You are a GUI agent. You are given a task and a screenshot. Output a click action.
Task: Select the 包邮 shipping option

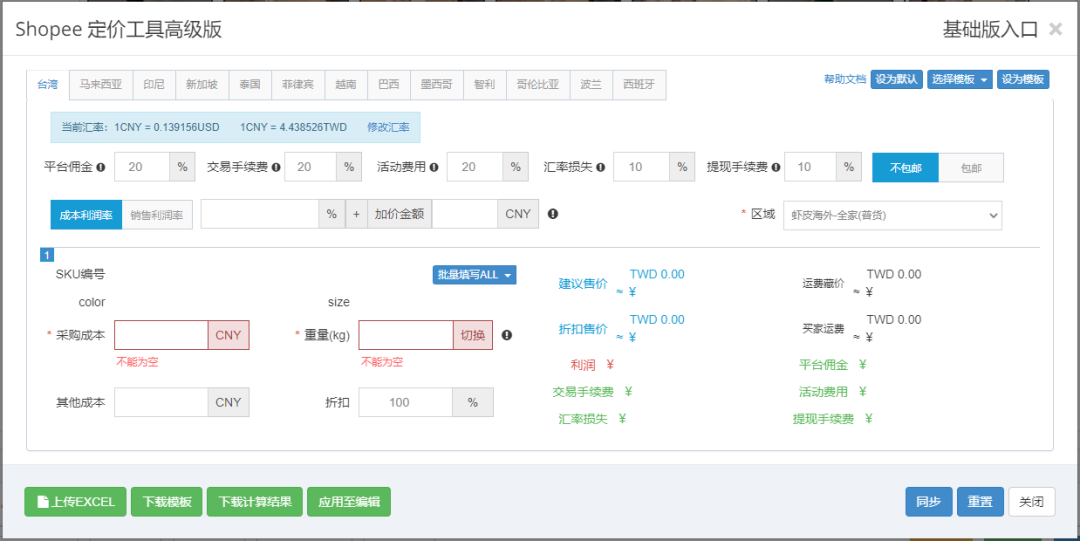coord(971,168)
